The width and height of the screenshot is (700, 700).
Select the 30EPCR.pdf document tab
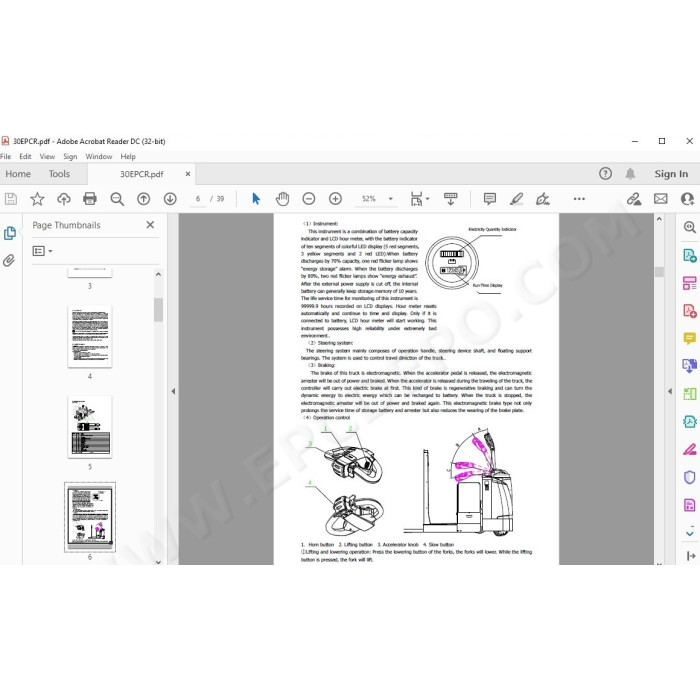pos(142,174)
